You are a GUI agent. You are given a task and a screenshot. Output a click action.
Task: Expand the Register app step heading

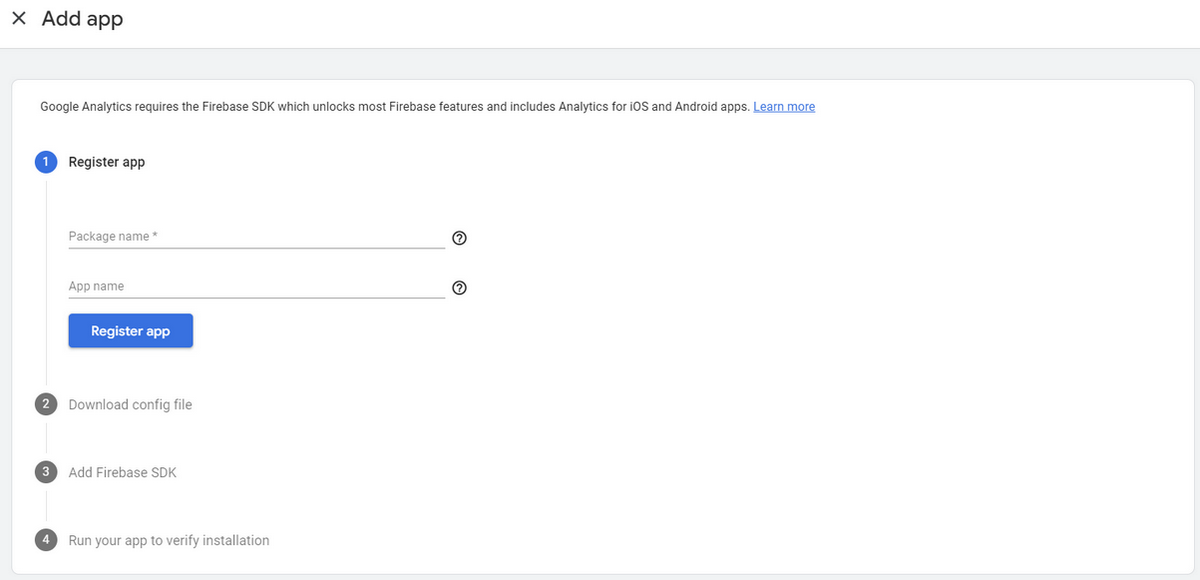click(x=107, y=162)
